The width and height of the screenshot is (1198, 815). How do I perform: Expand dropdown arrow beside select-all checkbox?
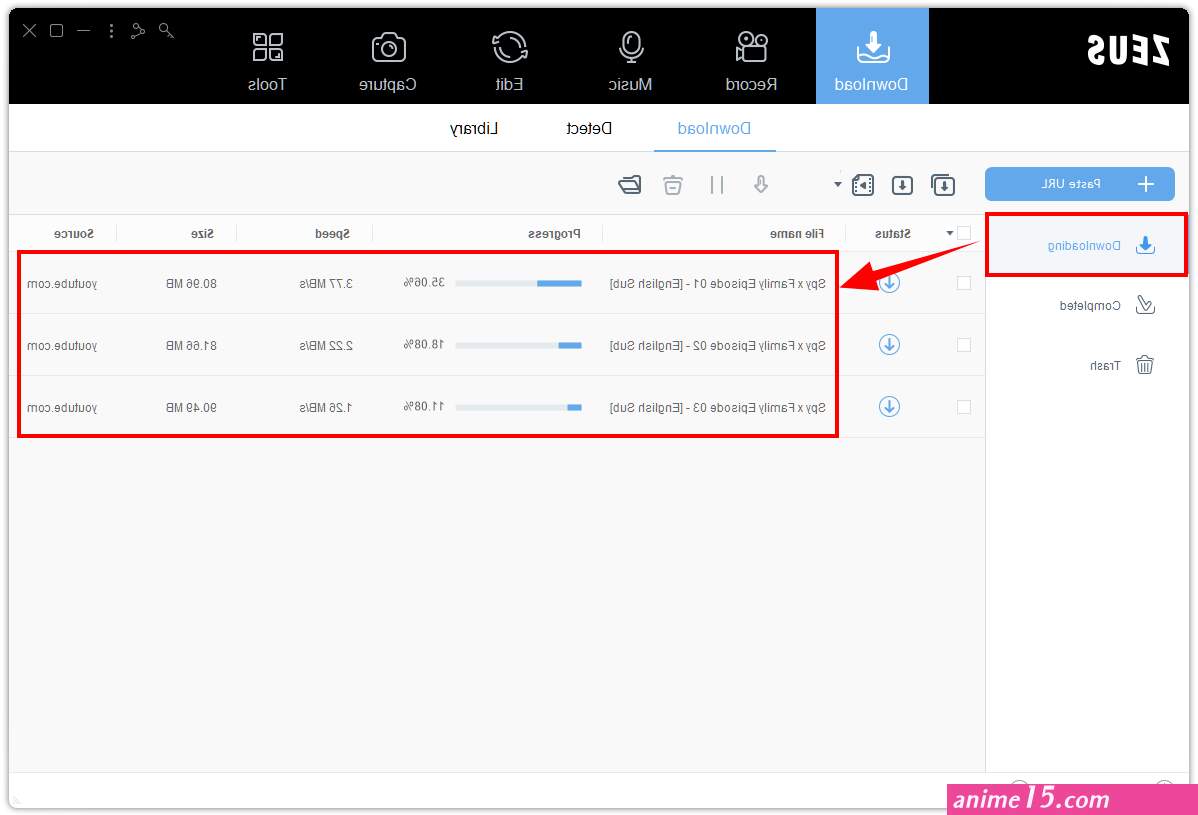[x=950, y=233]
